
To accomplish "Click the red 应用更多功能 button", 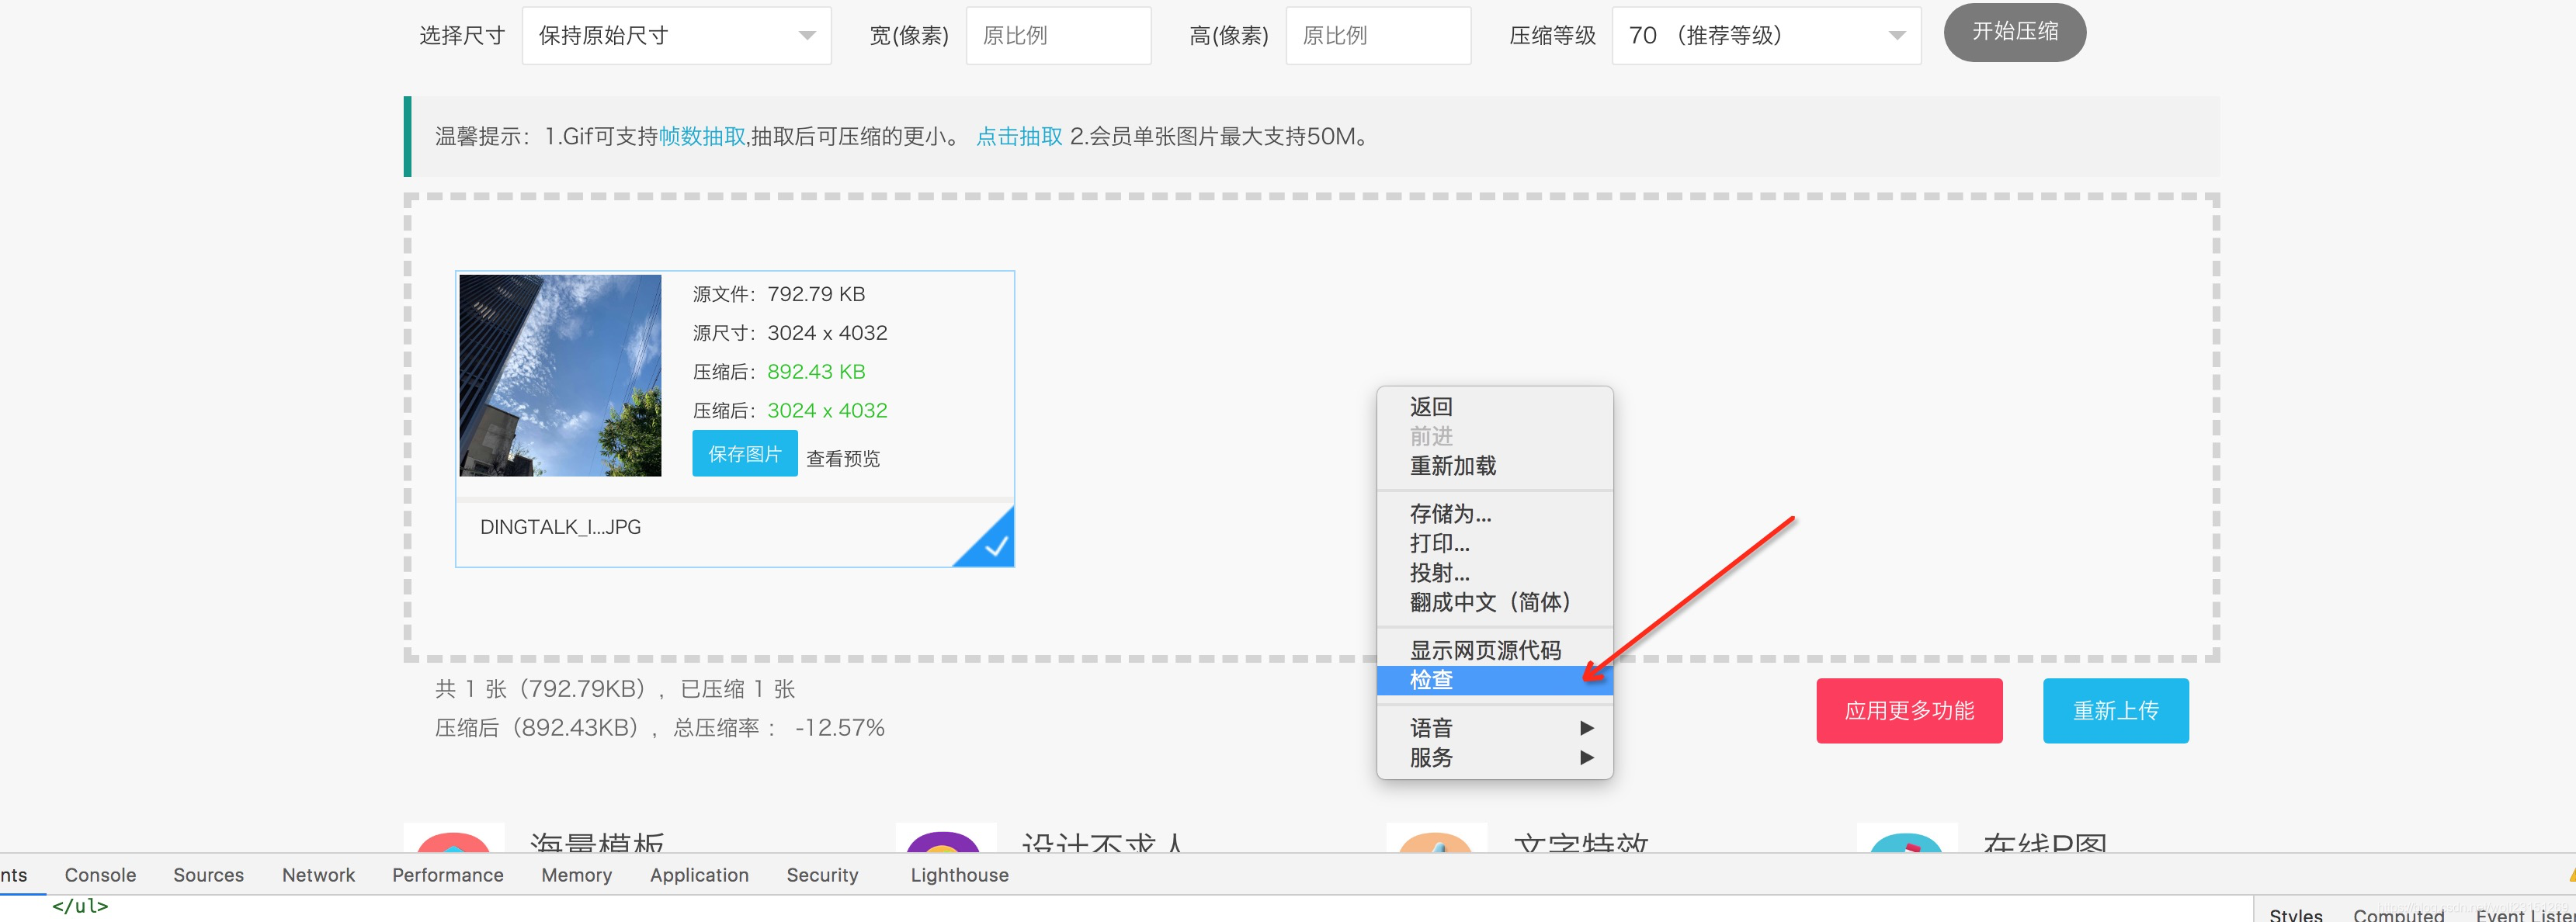I will (1908, 711).
